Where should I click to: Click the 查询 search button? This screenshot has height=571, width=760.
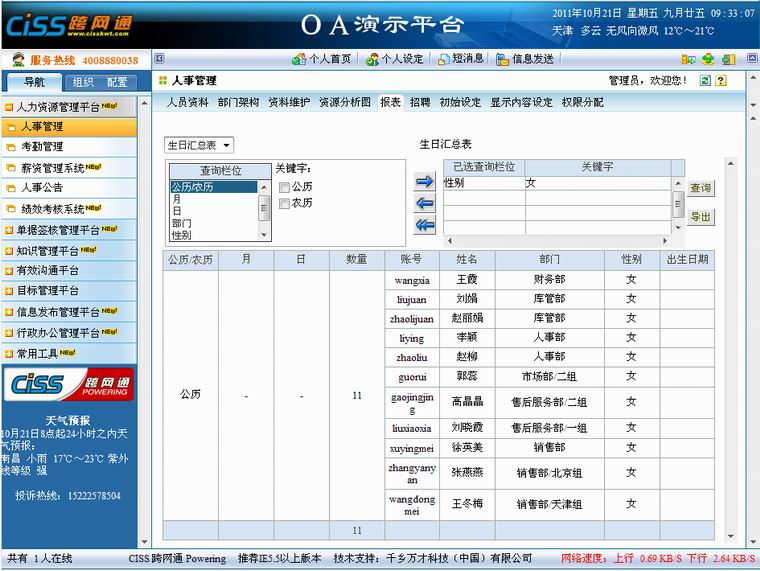pyautogui.click(x=700, y=188)
